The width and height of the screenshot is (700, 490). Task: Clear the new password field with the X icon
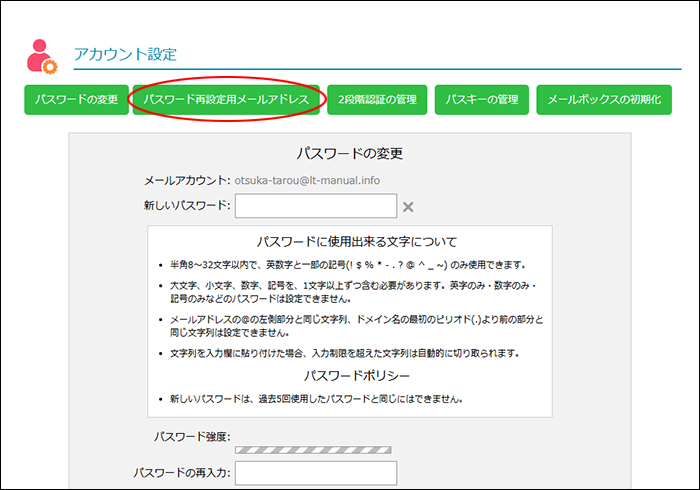point(407,207)
